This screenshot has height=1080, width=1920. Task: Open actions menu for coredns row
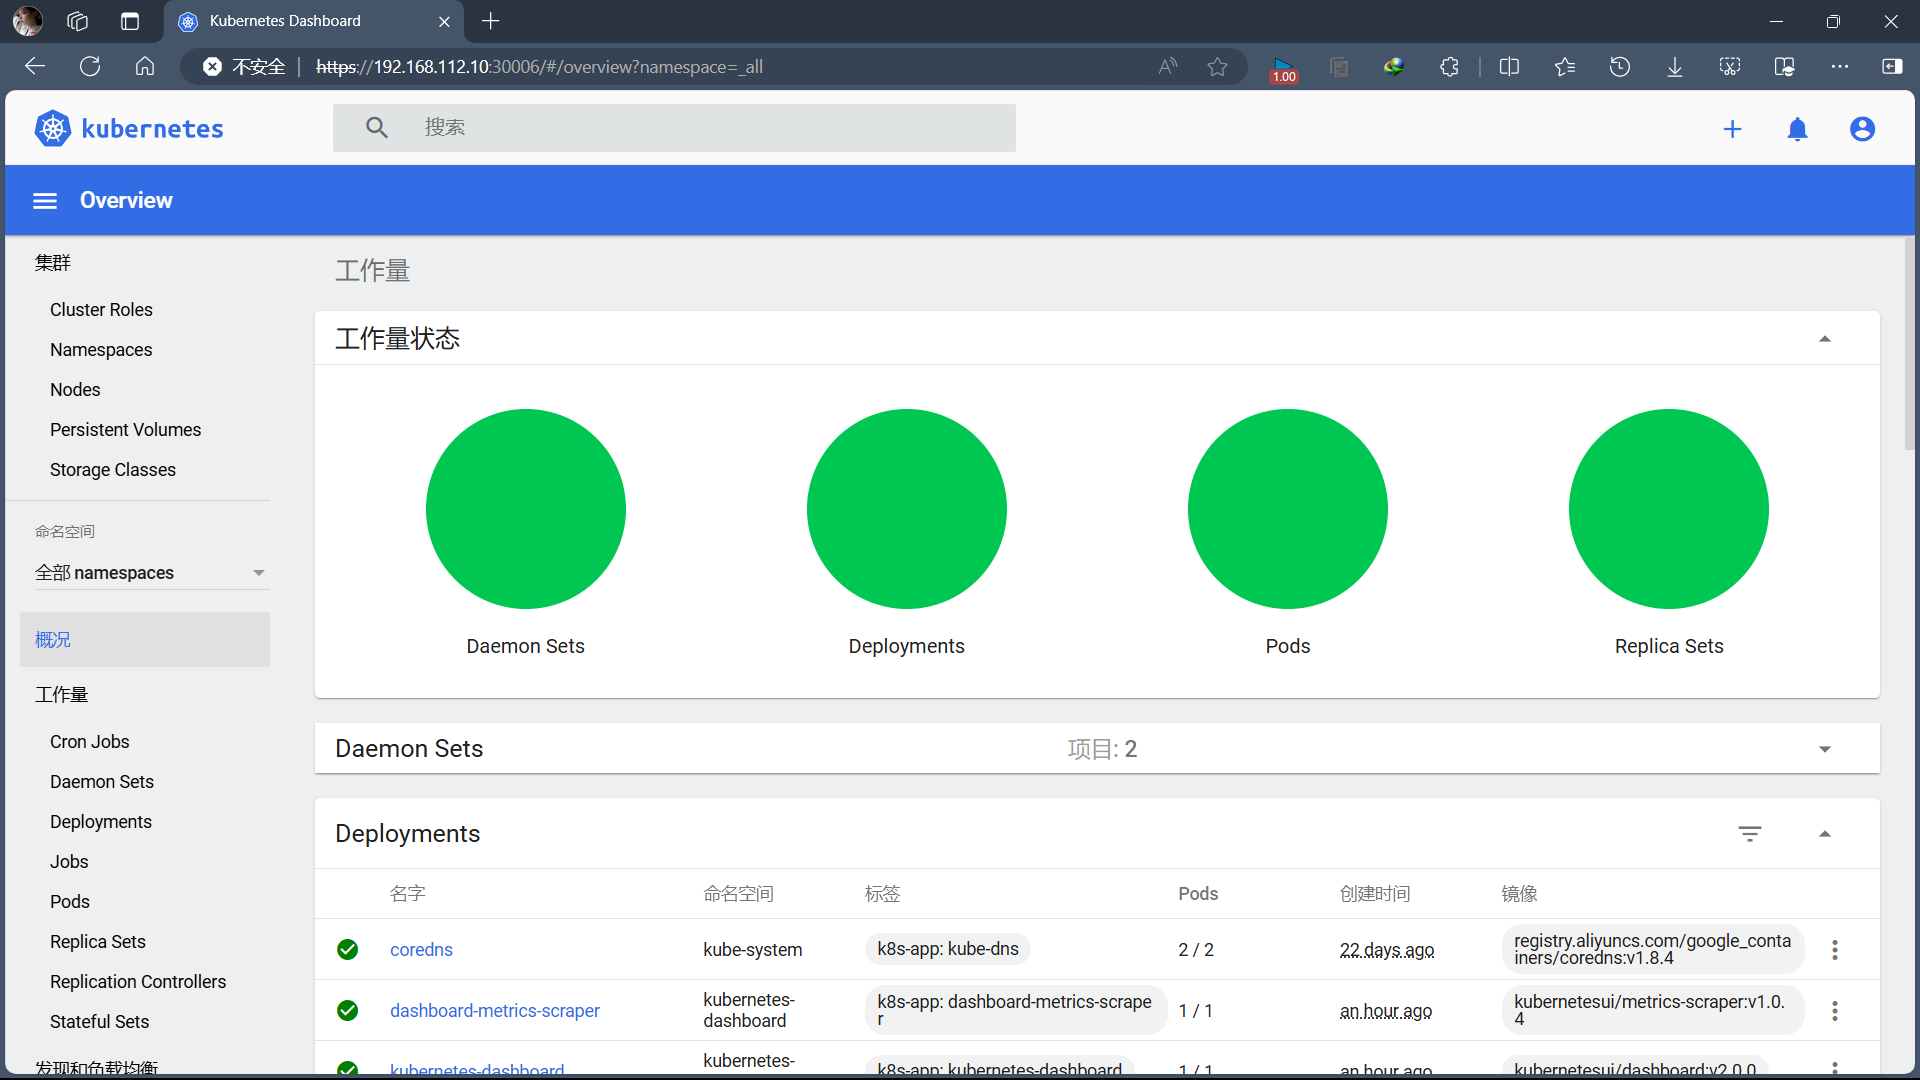[x=1834, y=950]
